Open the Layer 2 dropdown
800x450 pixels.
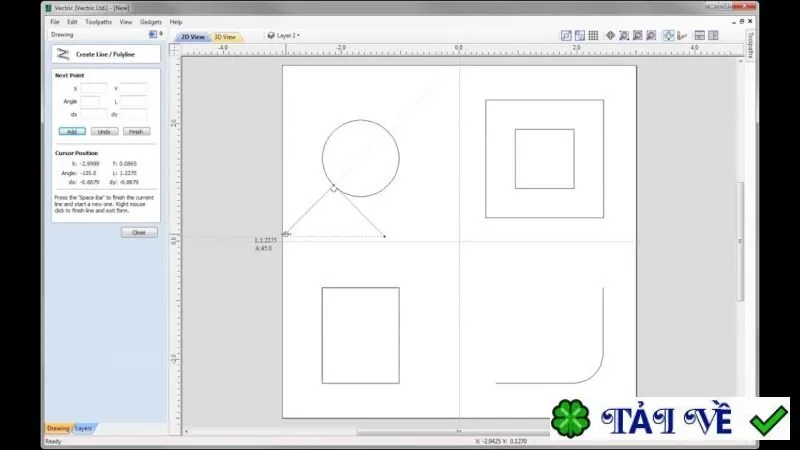[x=284, y=36]
